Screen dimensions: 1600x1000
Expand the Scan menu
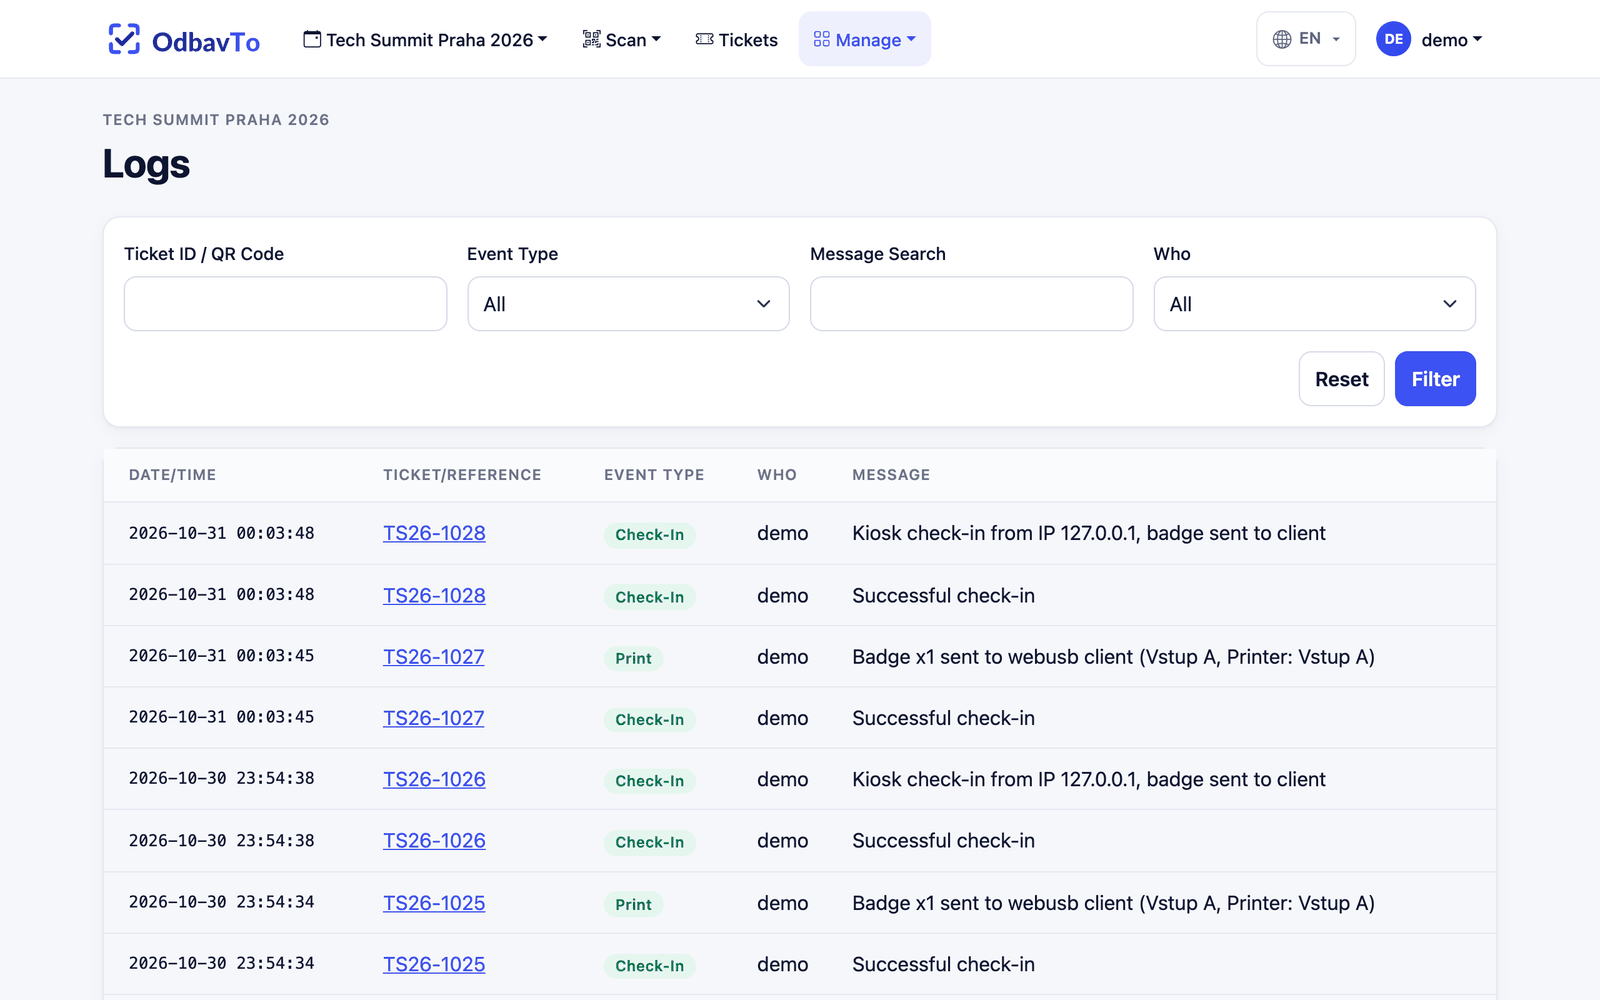622,39
